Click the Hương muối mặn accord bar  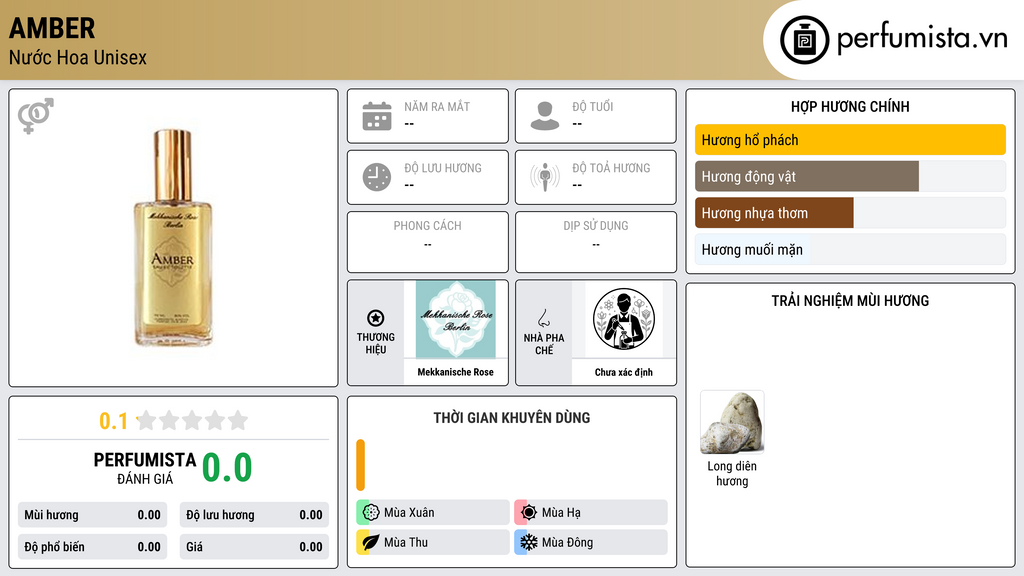tap(850, 249)
